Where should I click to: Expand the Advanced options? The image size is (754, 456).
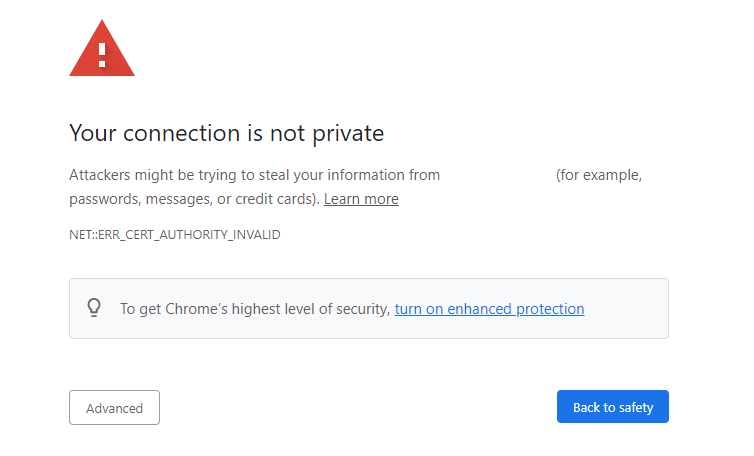pos(114,408)
